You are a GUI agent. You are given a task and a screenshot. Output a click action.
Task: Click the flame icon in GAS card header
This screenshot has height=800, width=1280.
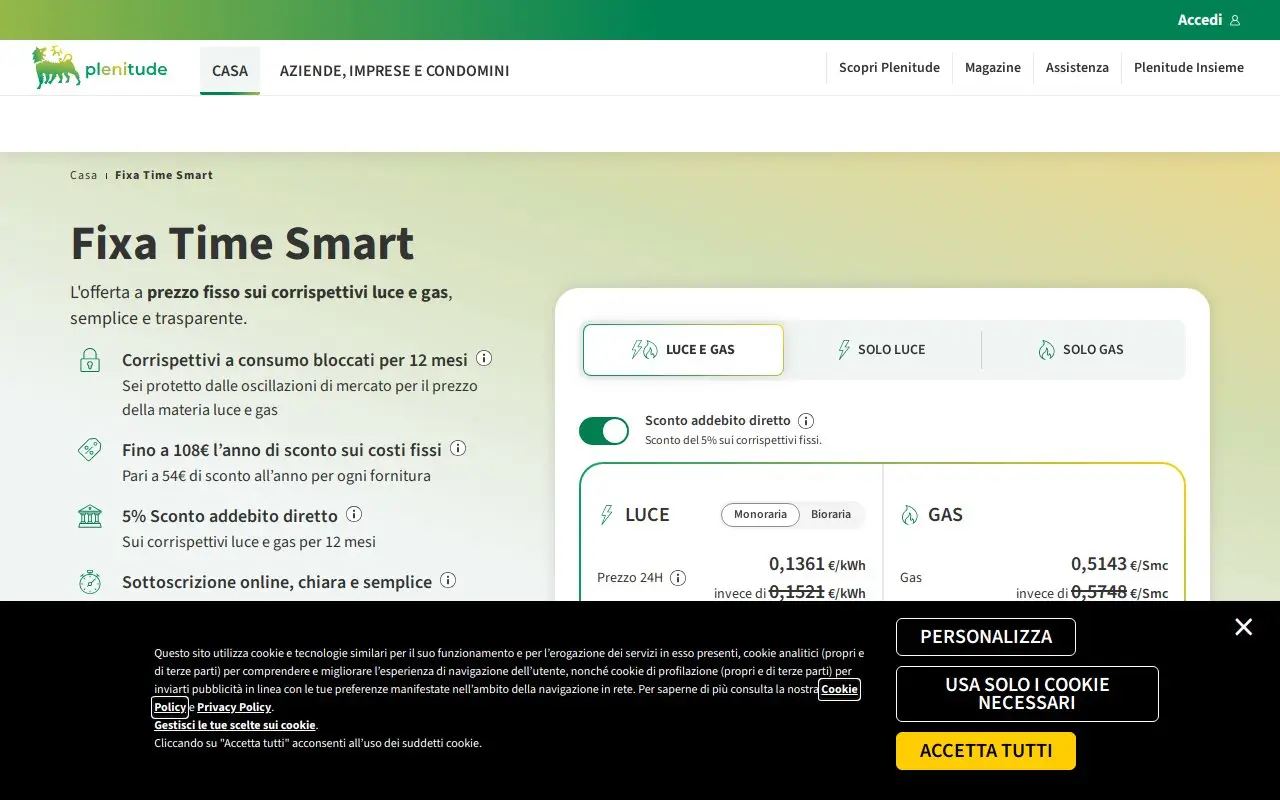pos(909,515)
